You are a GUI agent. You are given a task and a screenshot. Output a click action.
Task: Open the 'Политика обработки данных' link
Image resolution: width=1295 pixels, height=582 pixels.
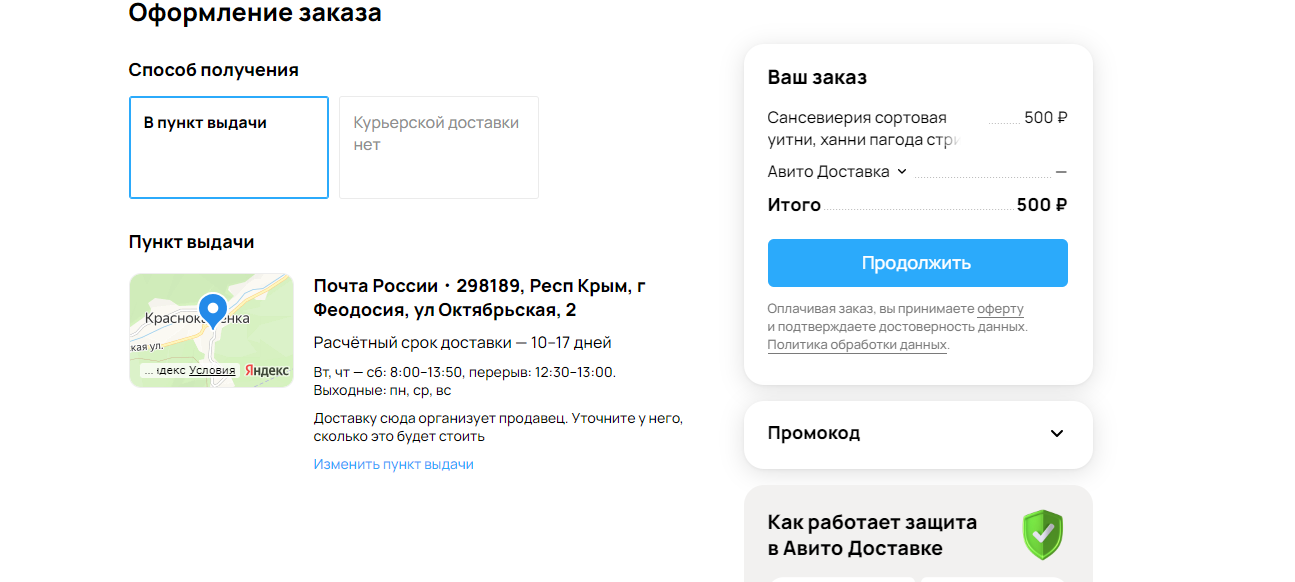857,344
